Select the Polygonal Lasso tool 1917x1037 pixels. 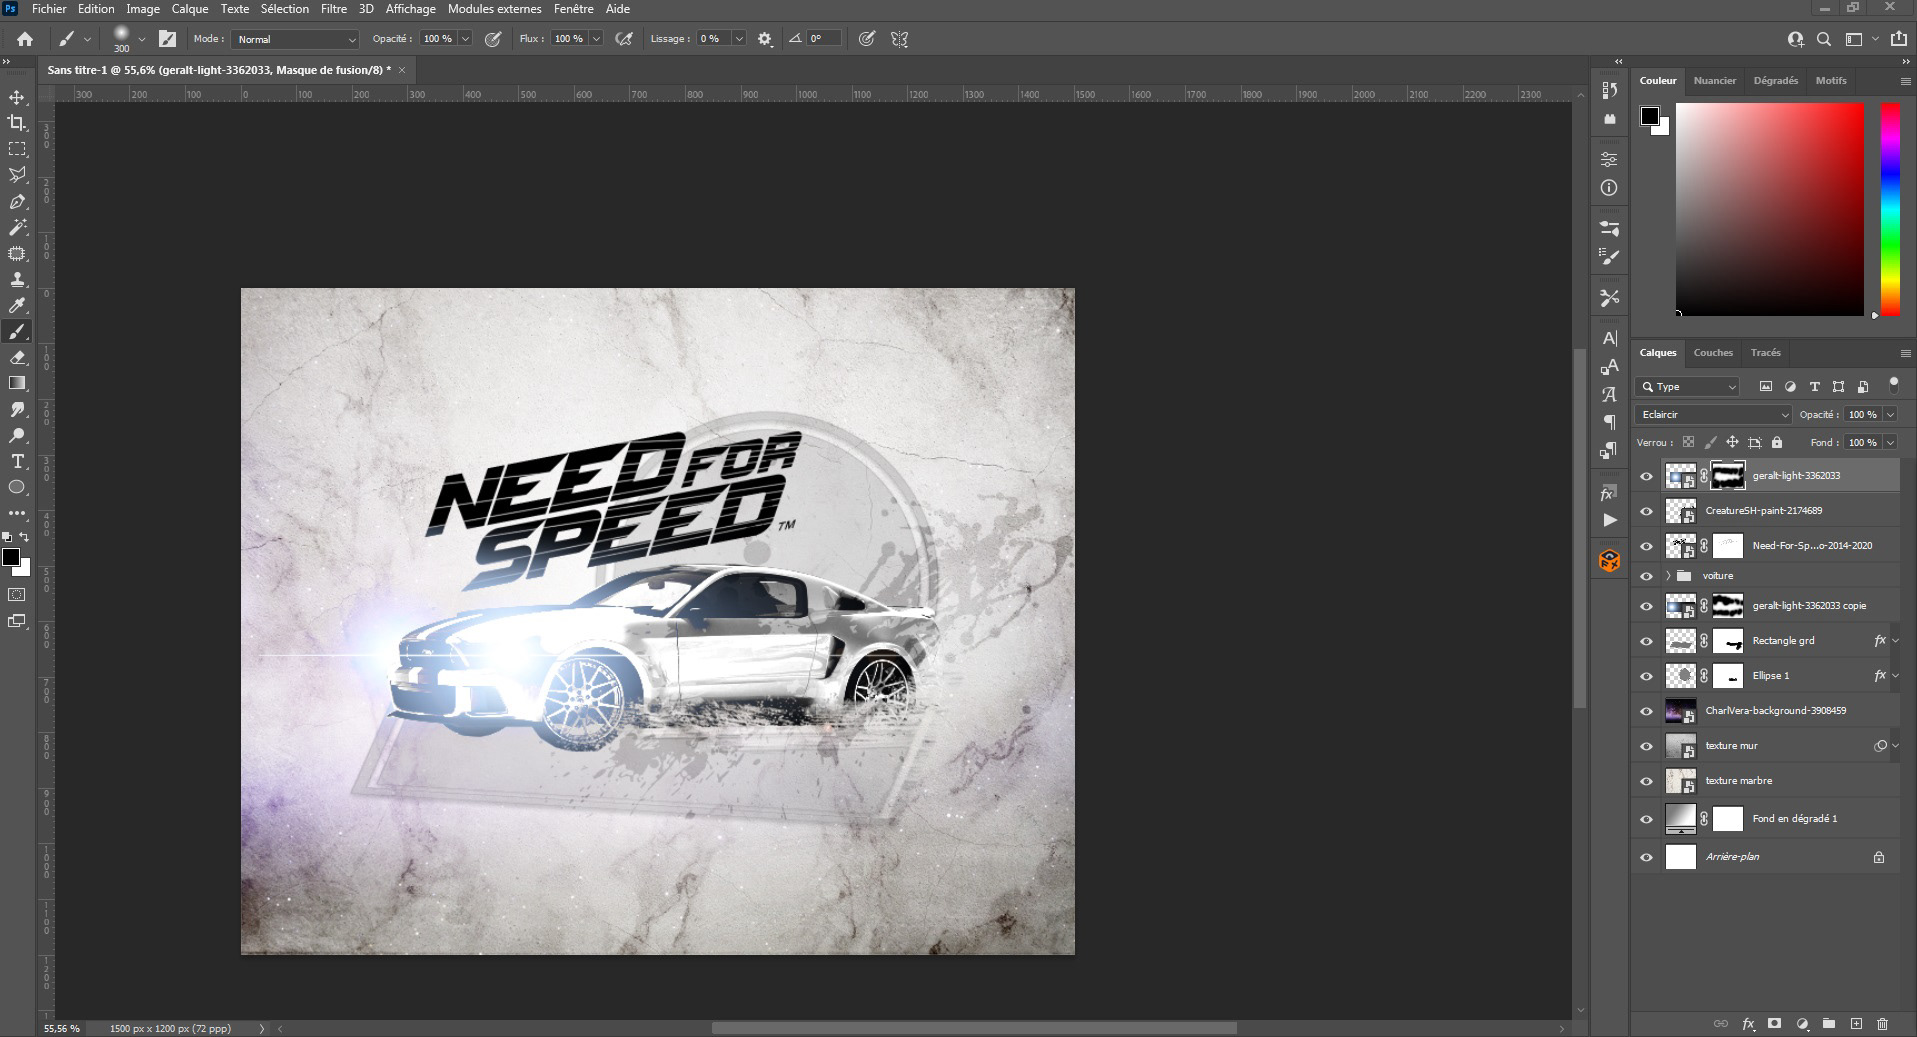tap(17, 175)
